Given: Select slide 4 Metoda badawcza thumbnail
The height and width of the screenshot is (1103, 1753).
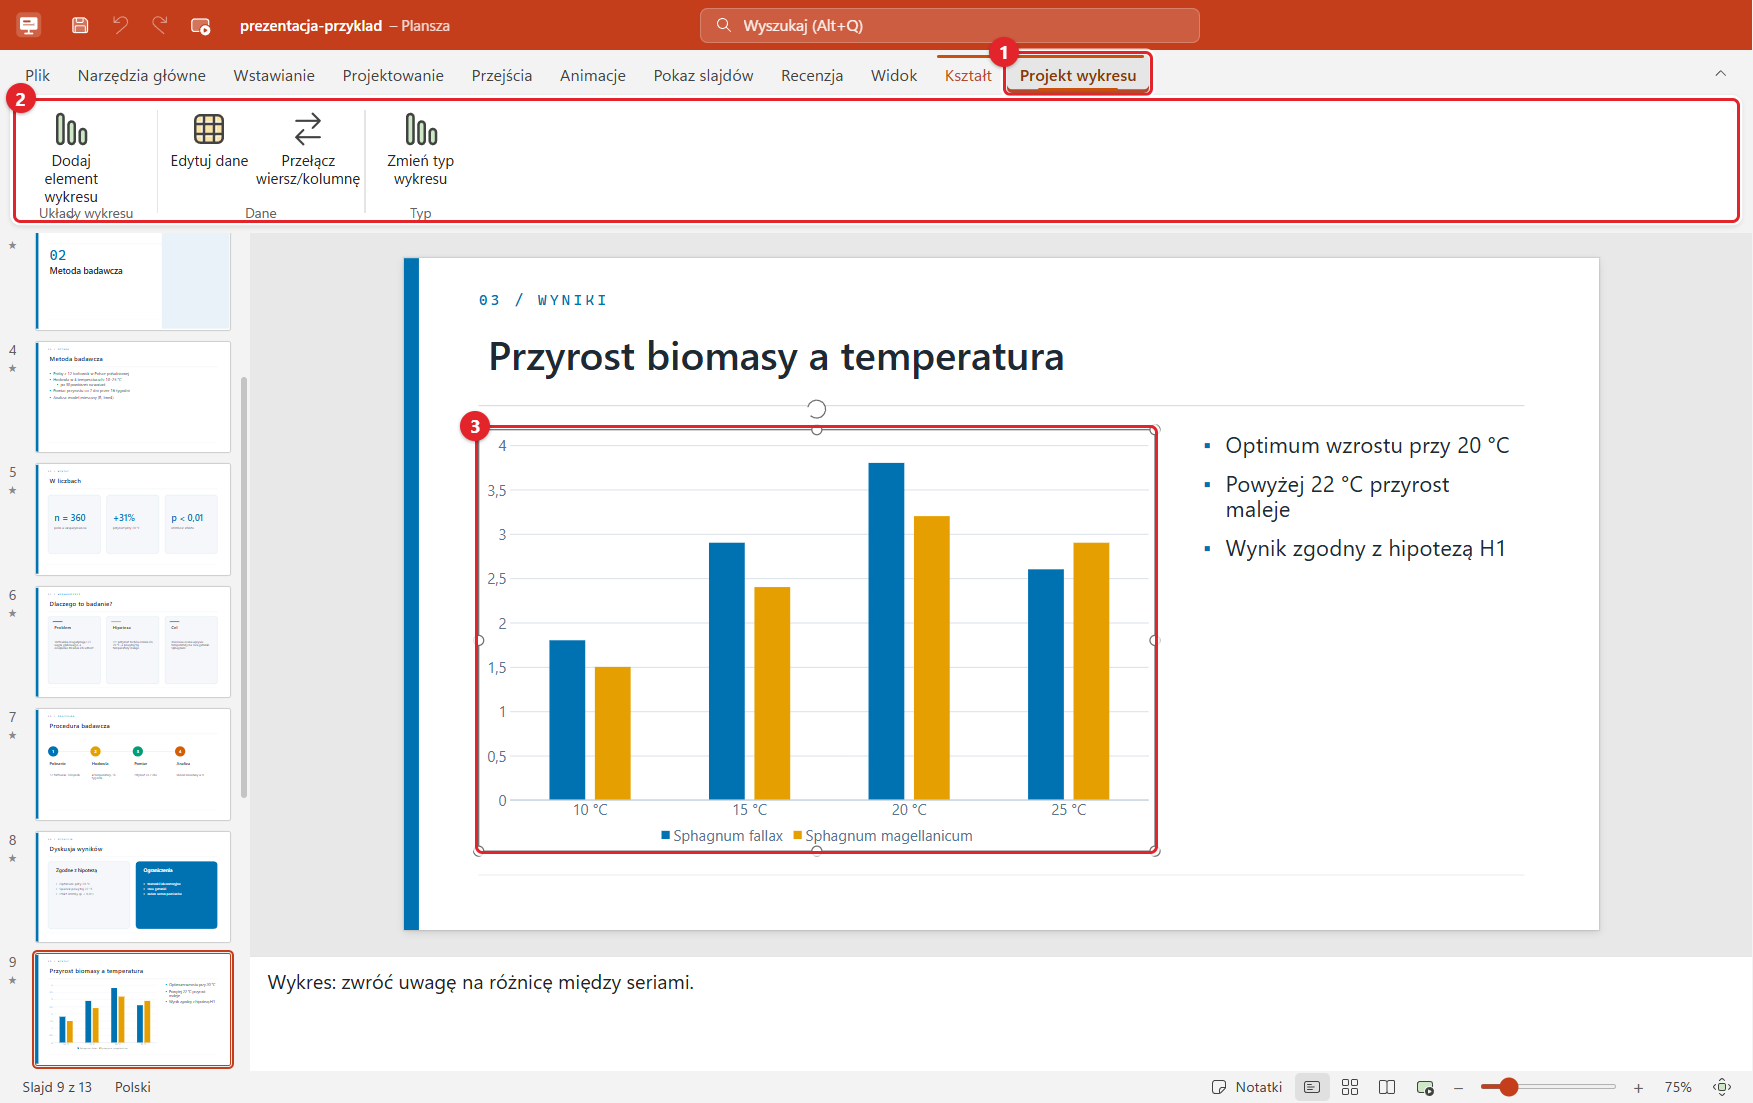Looking at the screenshot, I should tap(133, 397).
